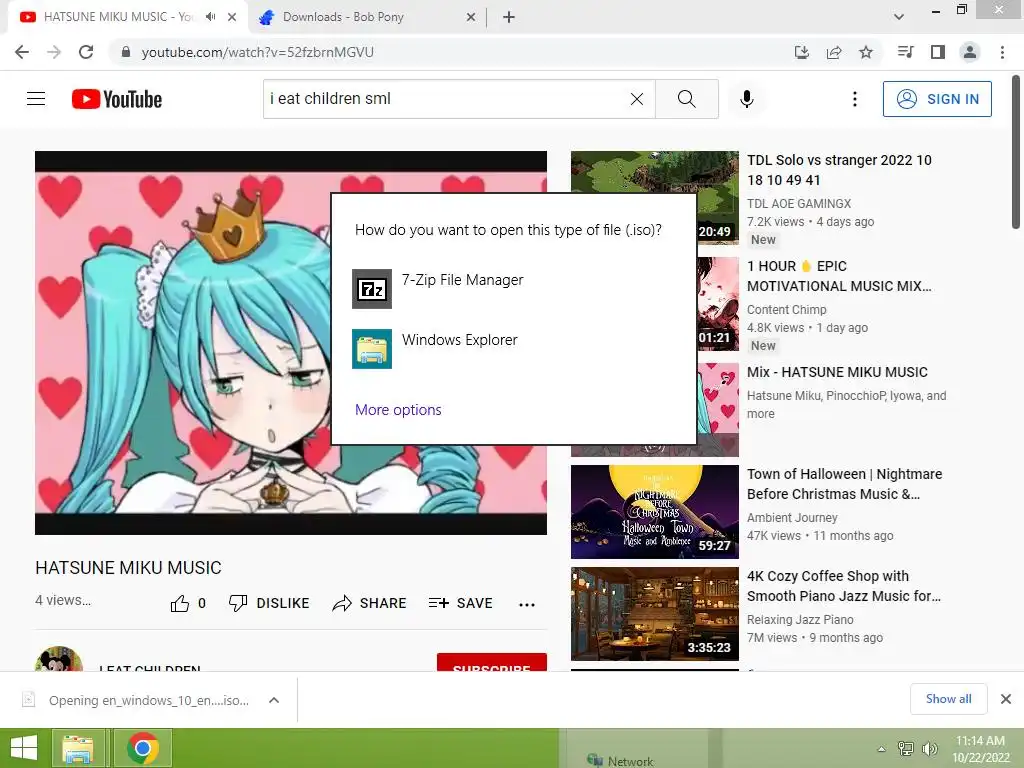Bookmark this page with the star icon
The image size is (1024, 768).
coord(866,52)
